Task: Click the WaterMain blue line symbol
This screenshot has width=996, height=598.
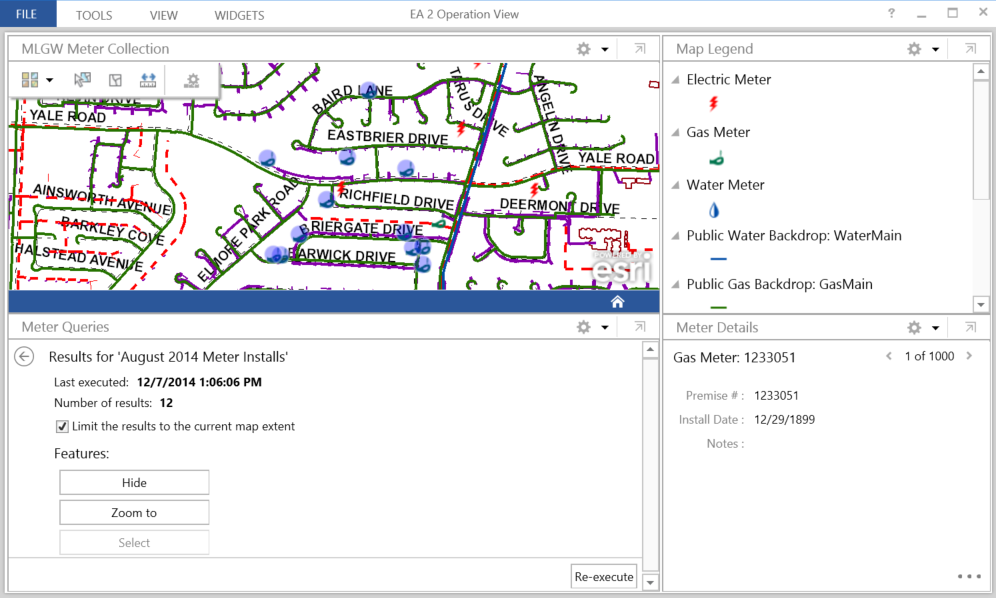Action: (718, 259)
